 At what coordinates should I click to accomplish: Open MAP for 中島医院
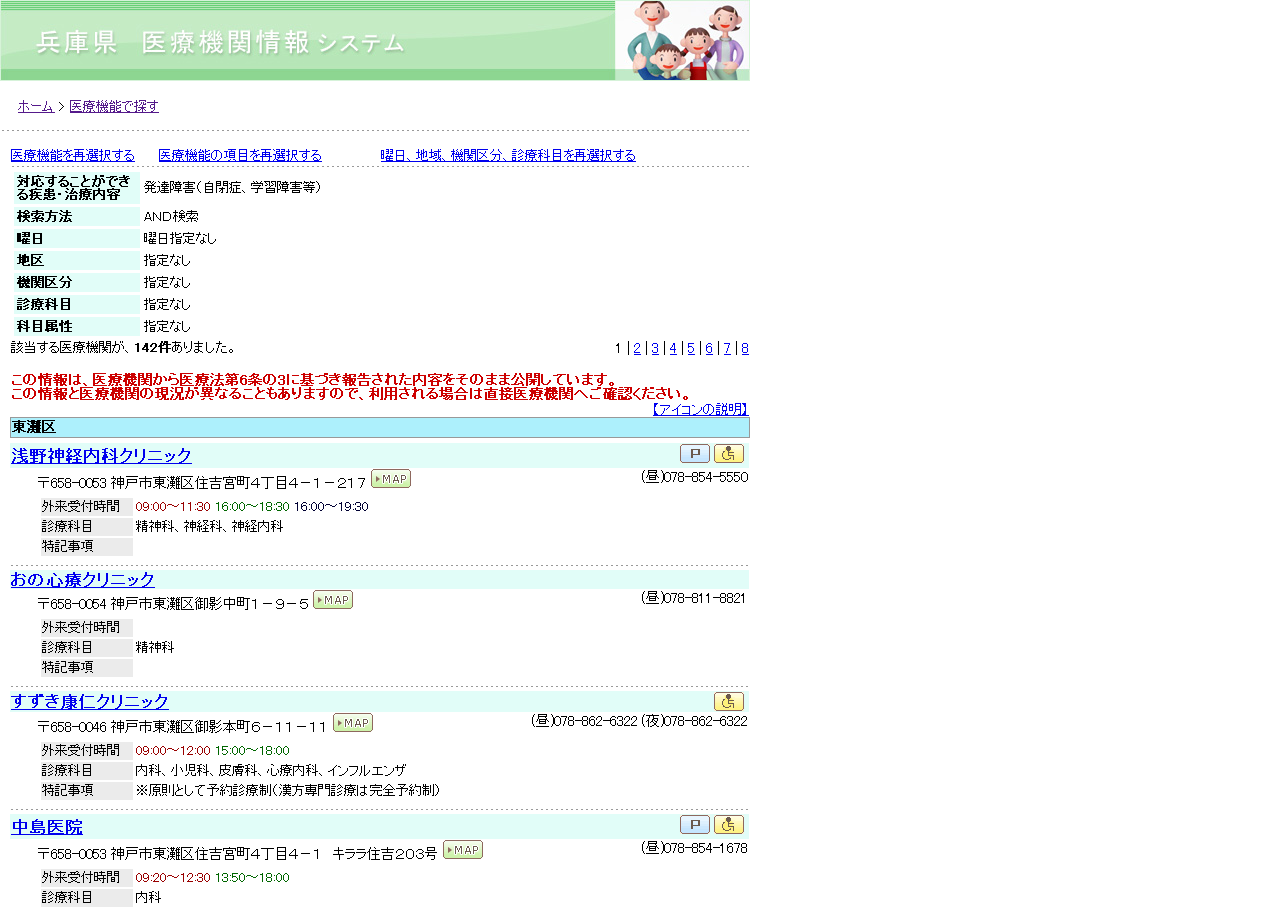pos(463,850)
